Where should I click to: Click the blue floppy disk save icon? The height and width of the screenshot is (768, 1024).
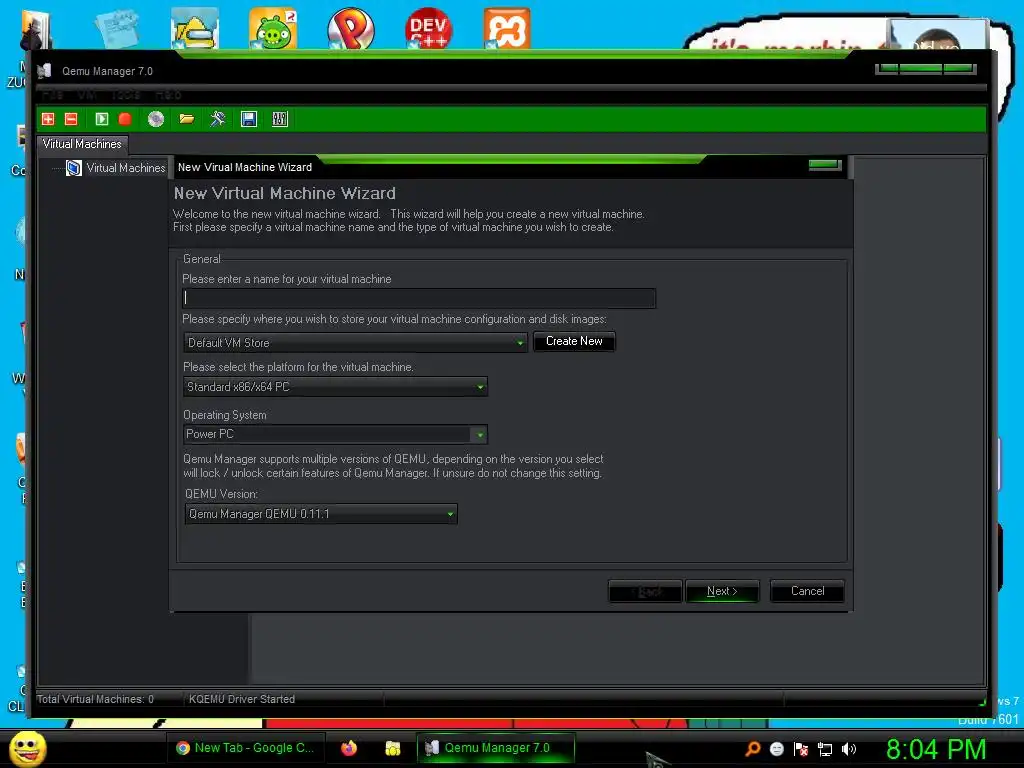[x=249, y=119]
